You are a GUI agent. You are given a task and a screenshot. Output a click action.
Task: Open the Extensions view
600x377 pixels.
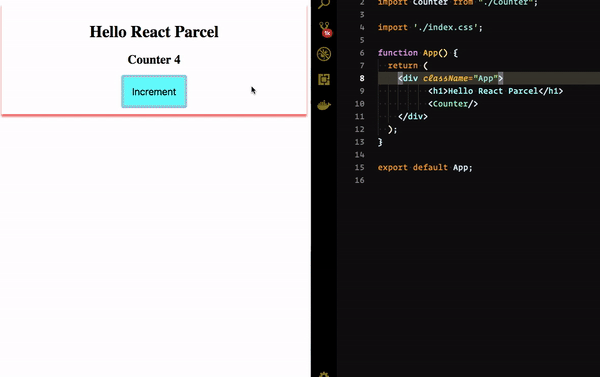pos(324,80)
